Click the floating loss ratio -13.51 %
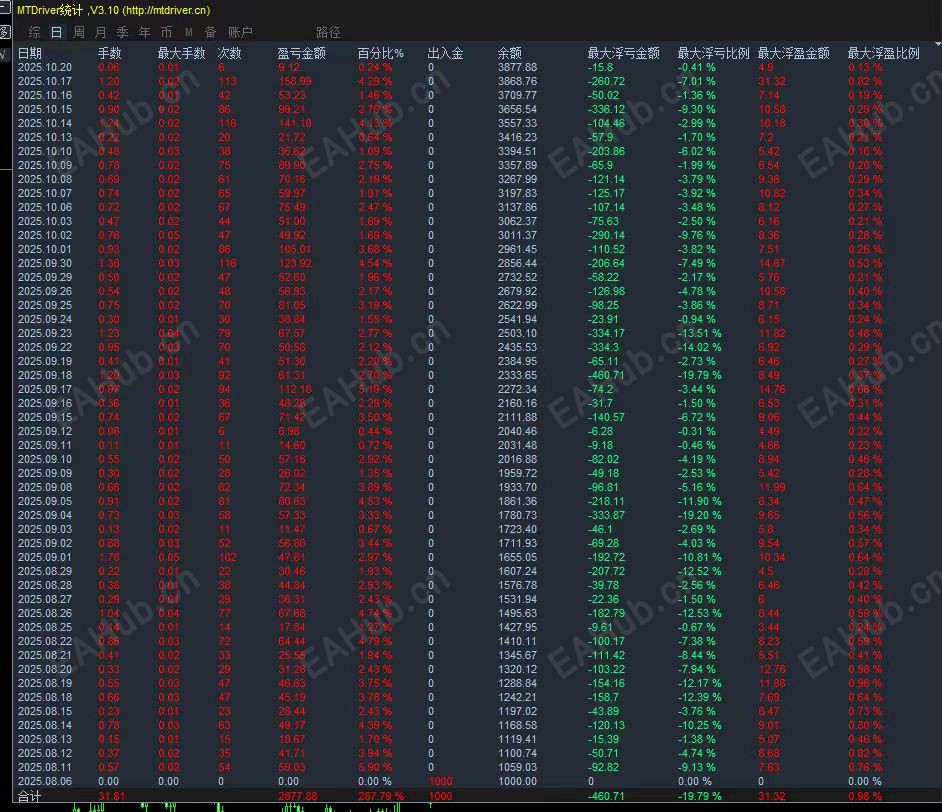942x812 pixels. pyautogui.click(x=699, y=333)
